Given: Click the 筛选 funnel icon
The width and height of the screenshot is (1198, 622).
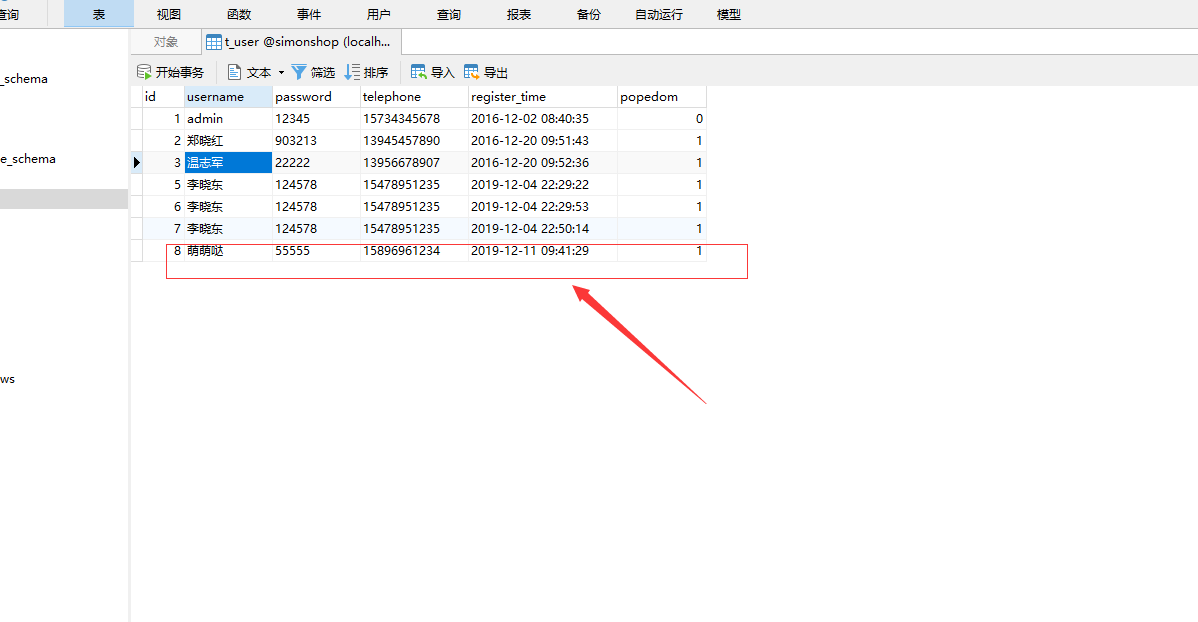Looking at the screenshot, I should click(x=299, y=72).
